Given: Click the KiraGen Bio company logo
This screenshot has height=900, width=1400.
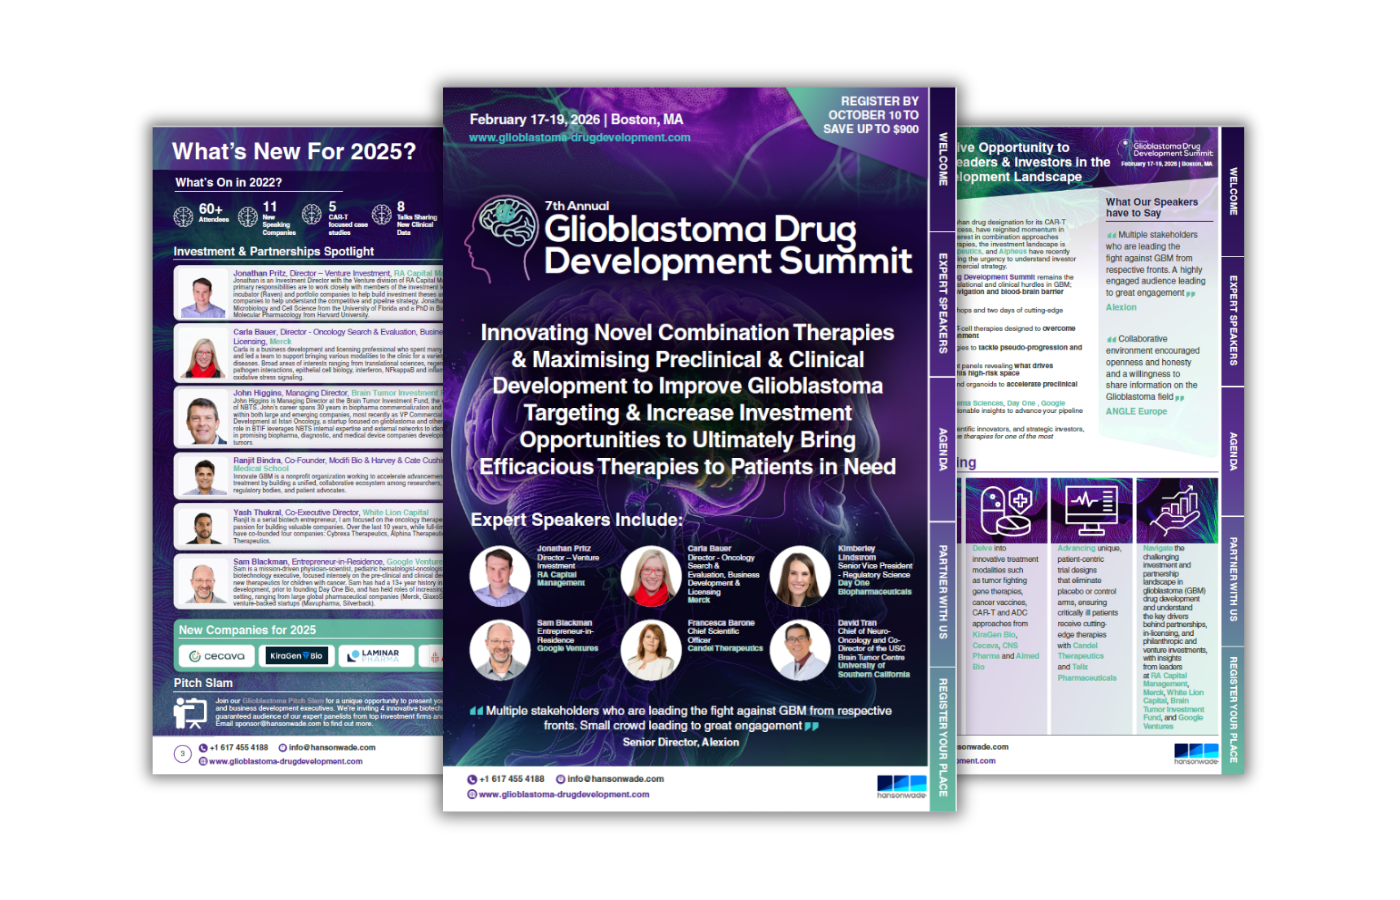Looking at the screenshot, I should (x=296, y=656).
